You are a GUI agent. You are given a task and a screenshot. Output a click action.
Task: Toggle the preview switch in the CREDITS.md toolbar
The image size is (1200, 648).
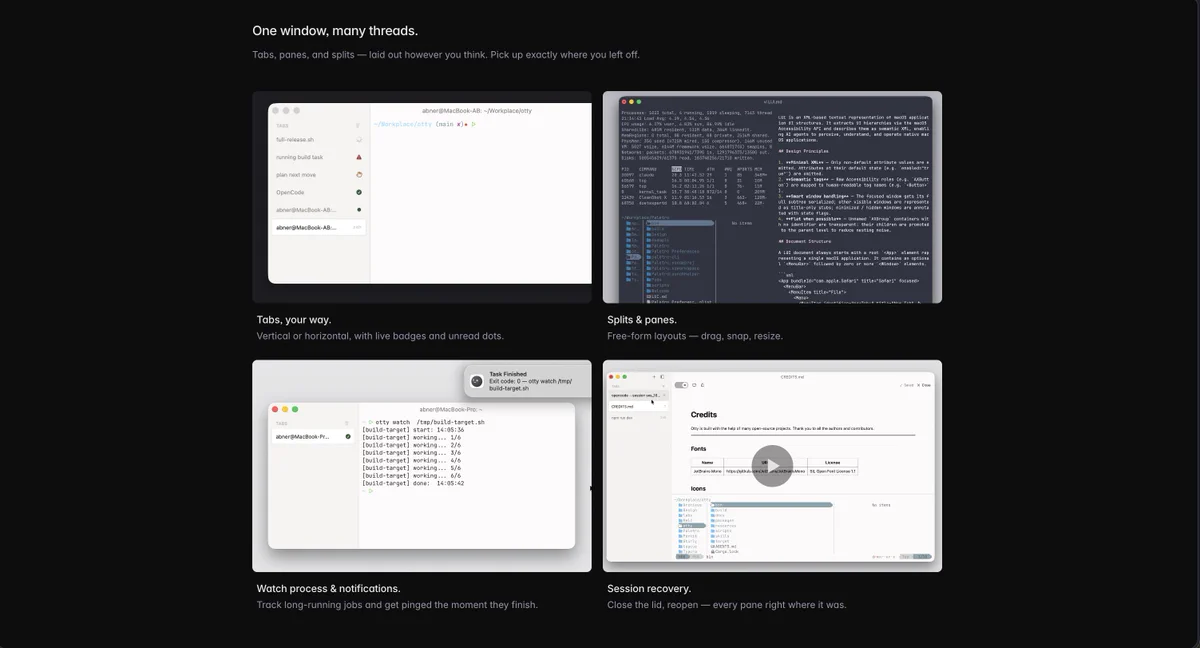[681, 385]
